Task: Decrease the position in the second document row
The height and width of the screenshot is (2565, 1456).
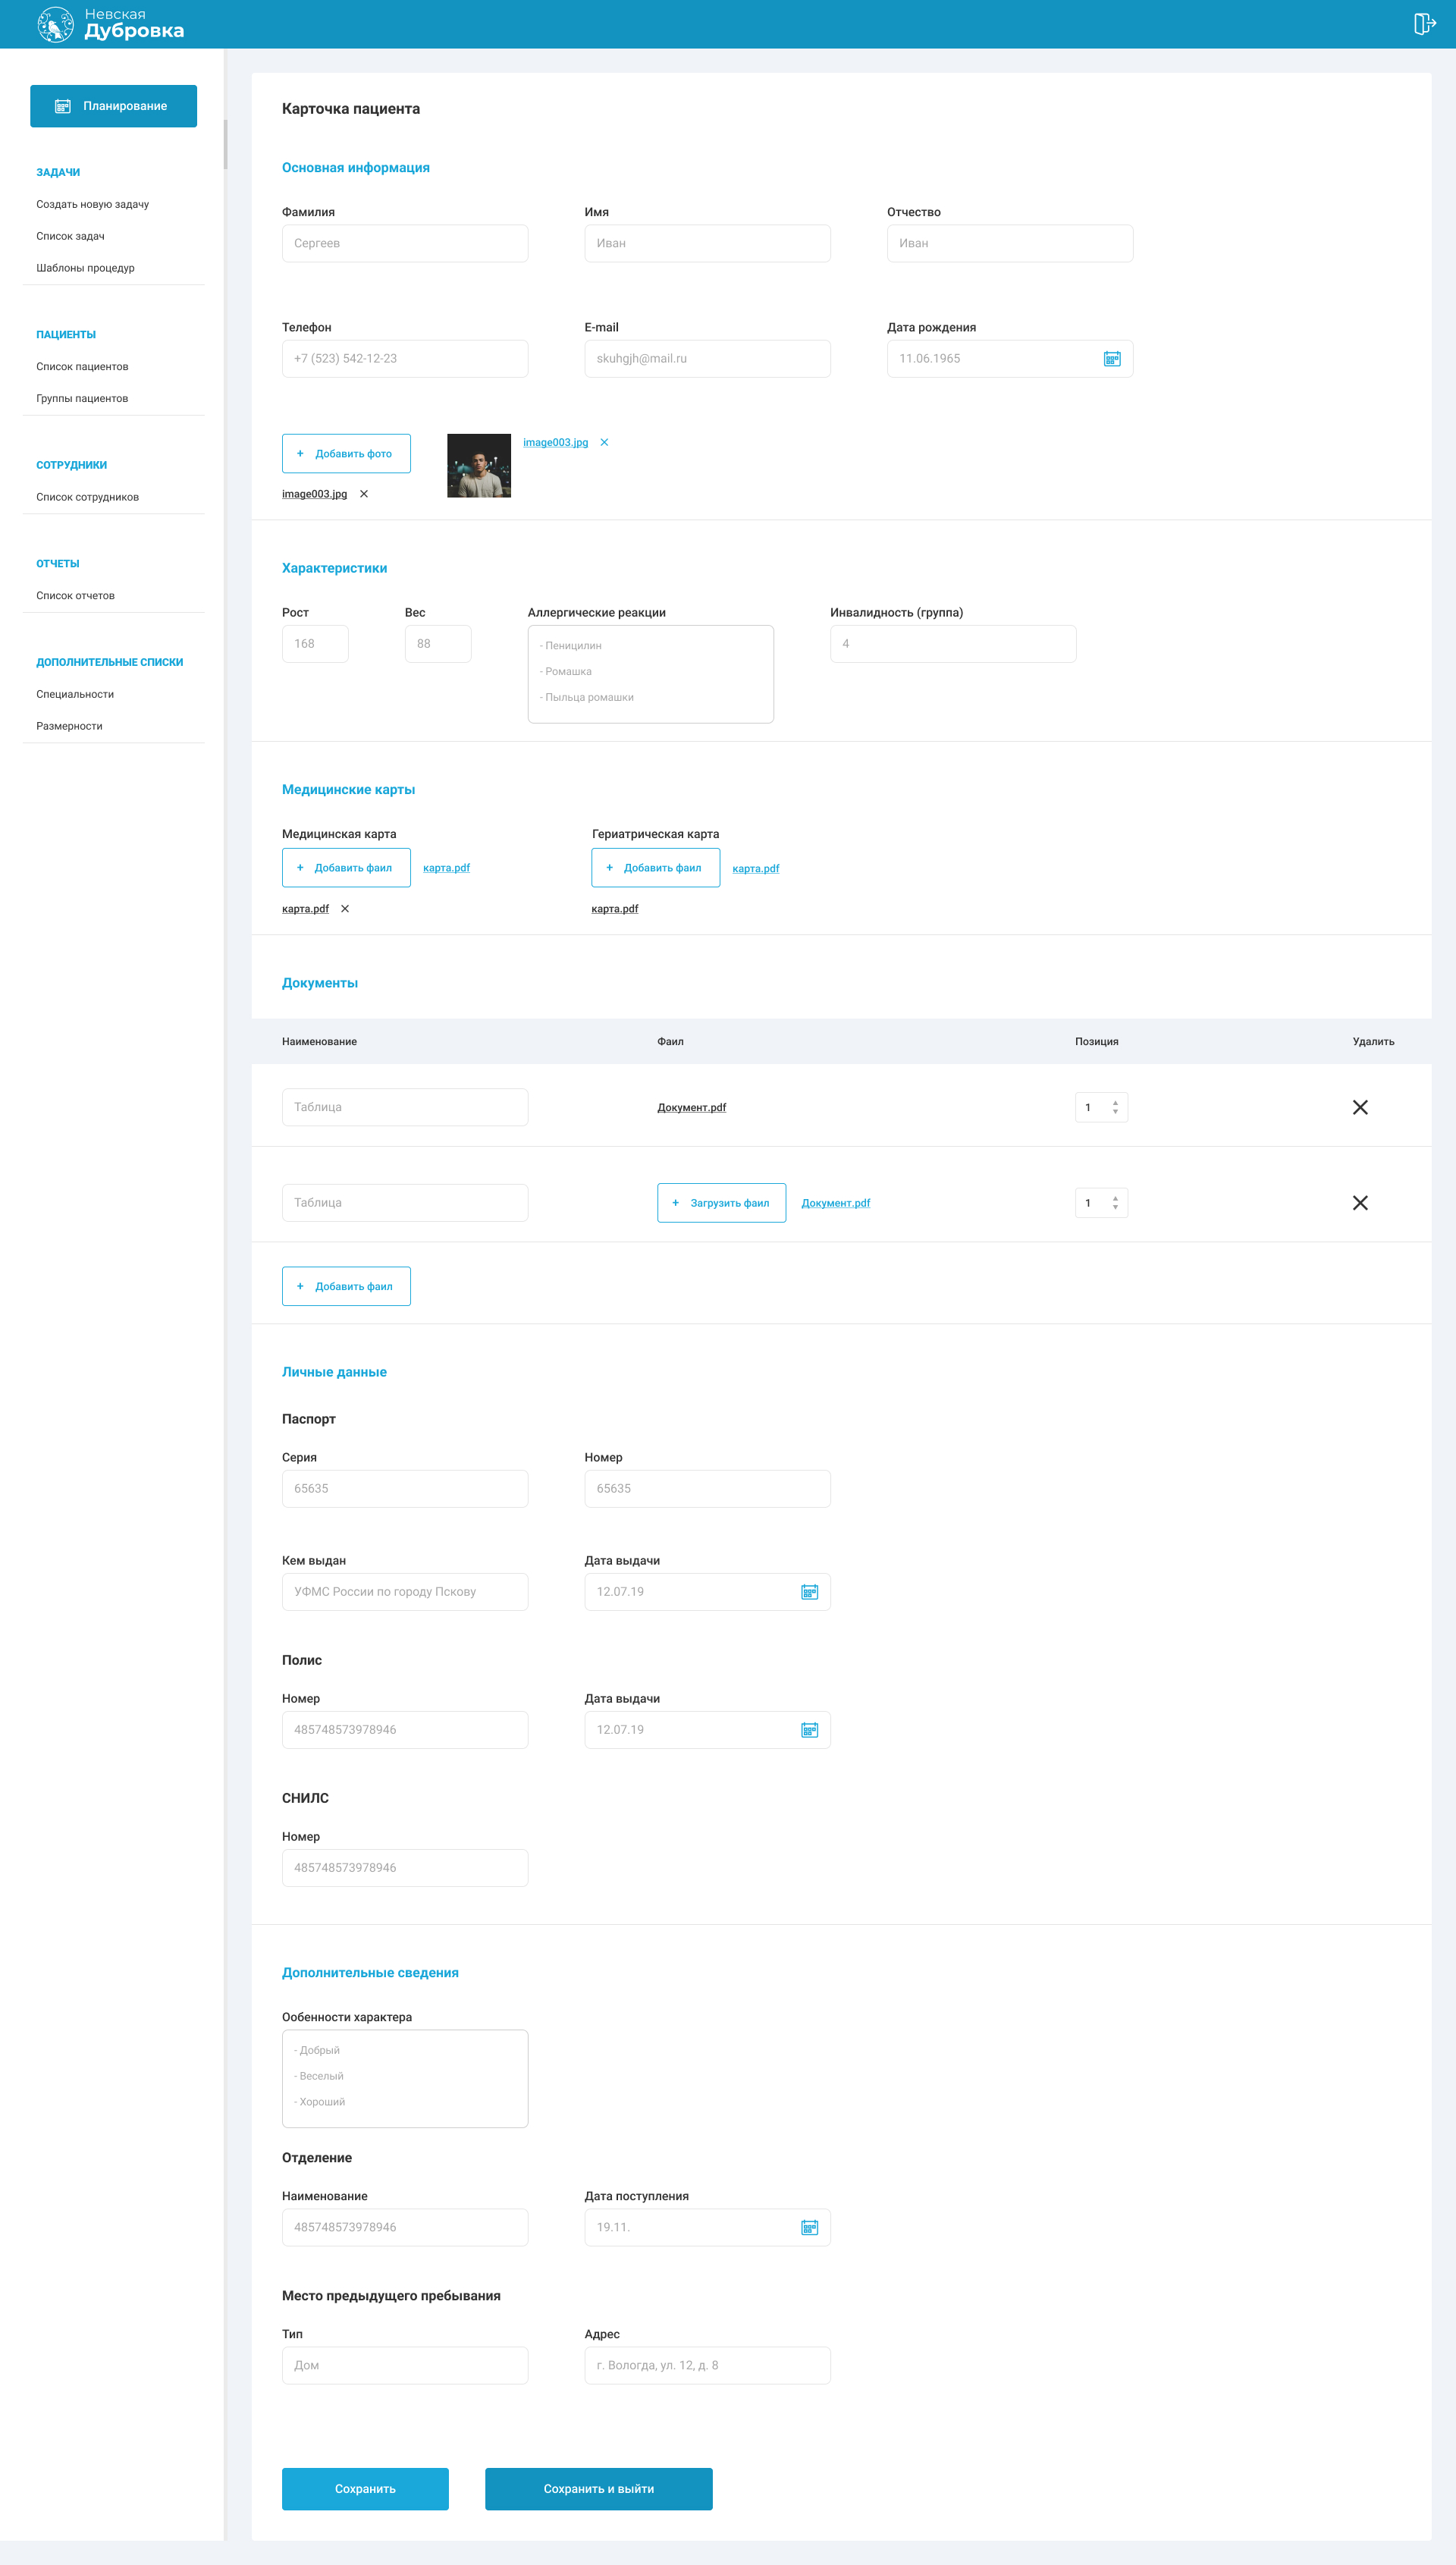Action: tap(1115, 1208)
